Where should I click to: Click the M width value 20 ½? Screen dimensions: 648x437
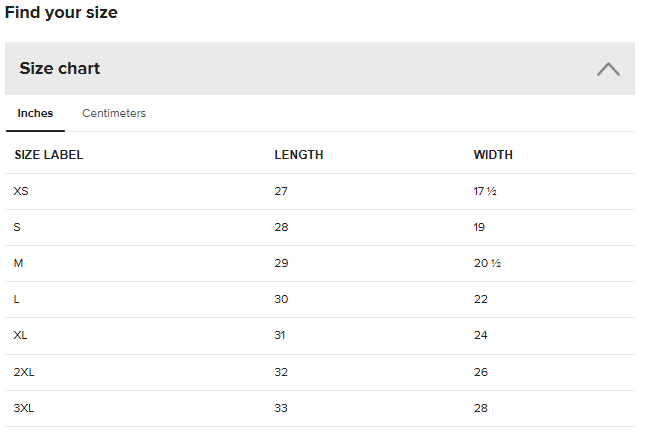click(x=486, y=263)
